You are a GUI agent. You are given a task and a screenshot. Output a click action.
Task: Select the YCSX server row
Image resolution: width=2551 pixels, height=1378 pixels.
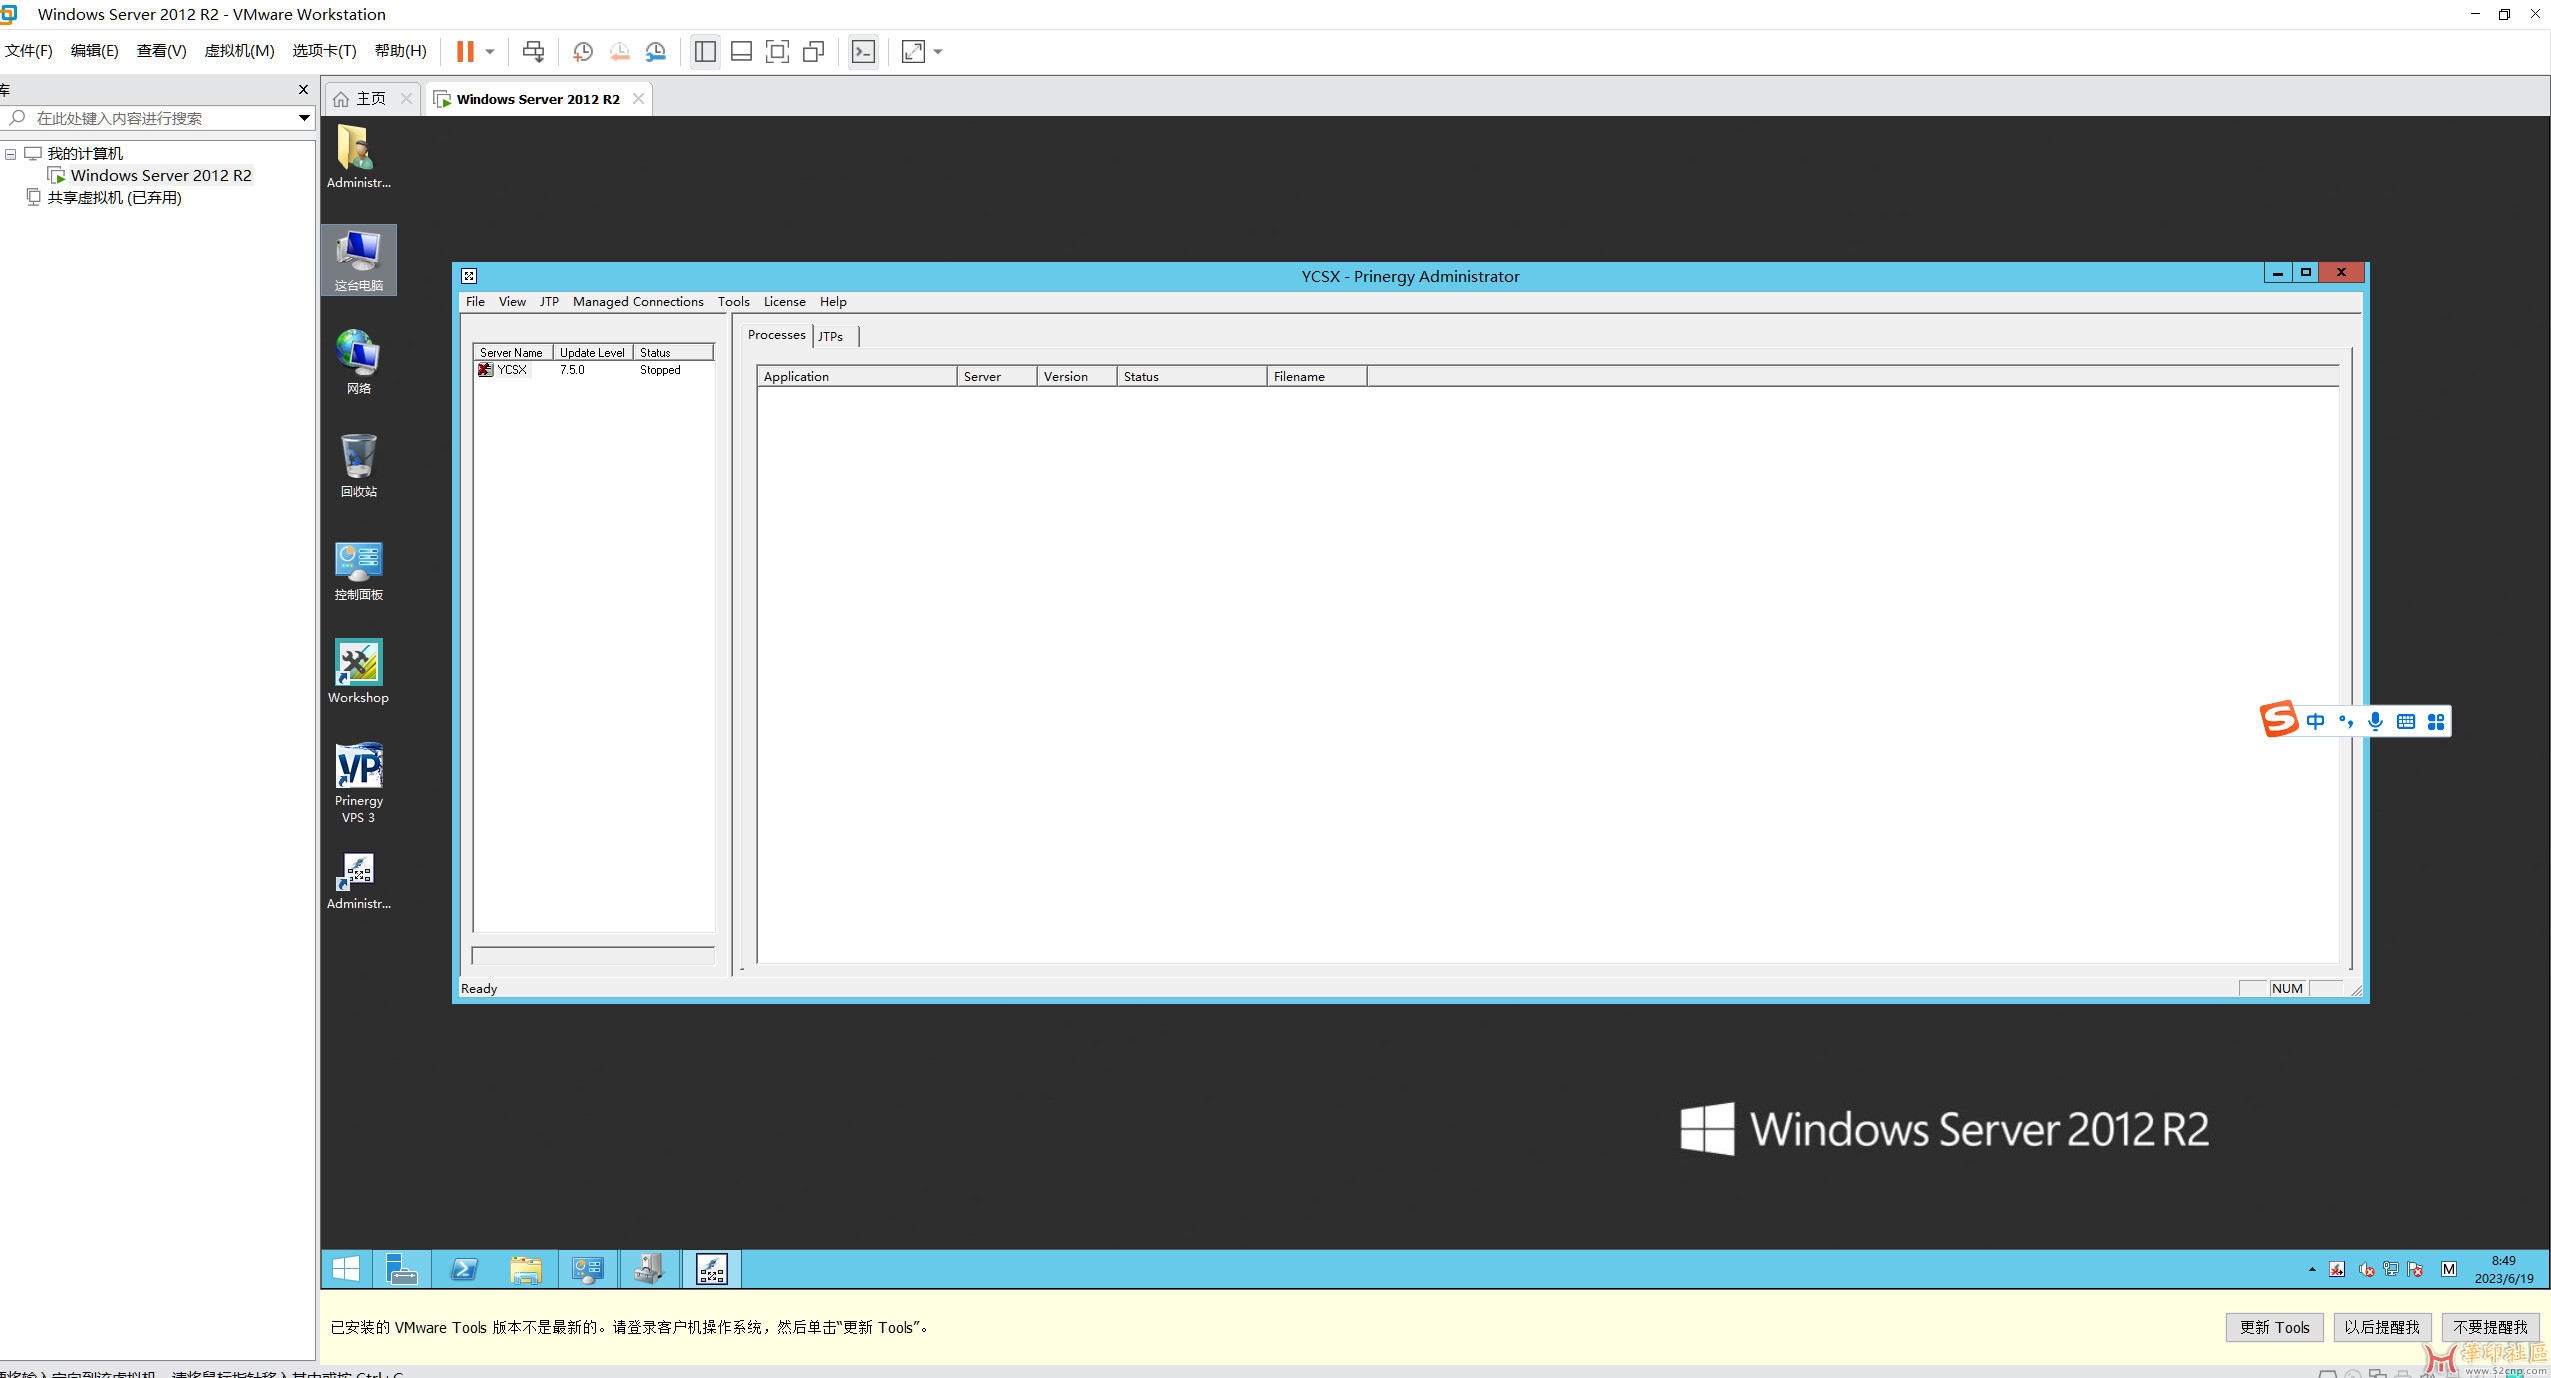pyautogui.click(x=594, y=370)
